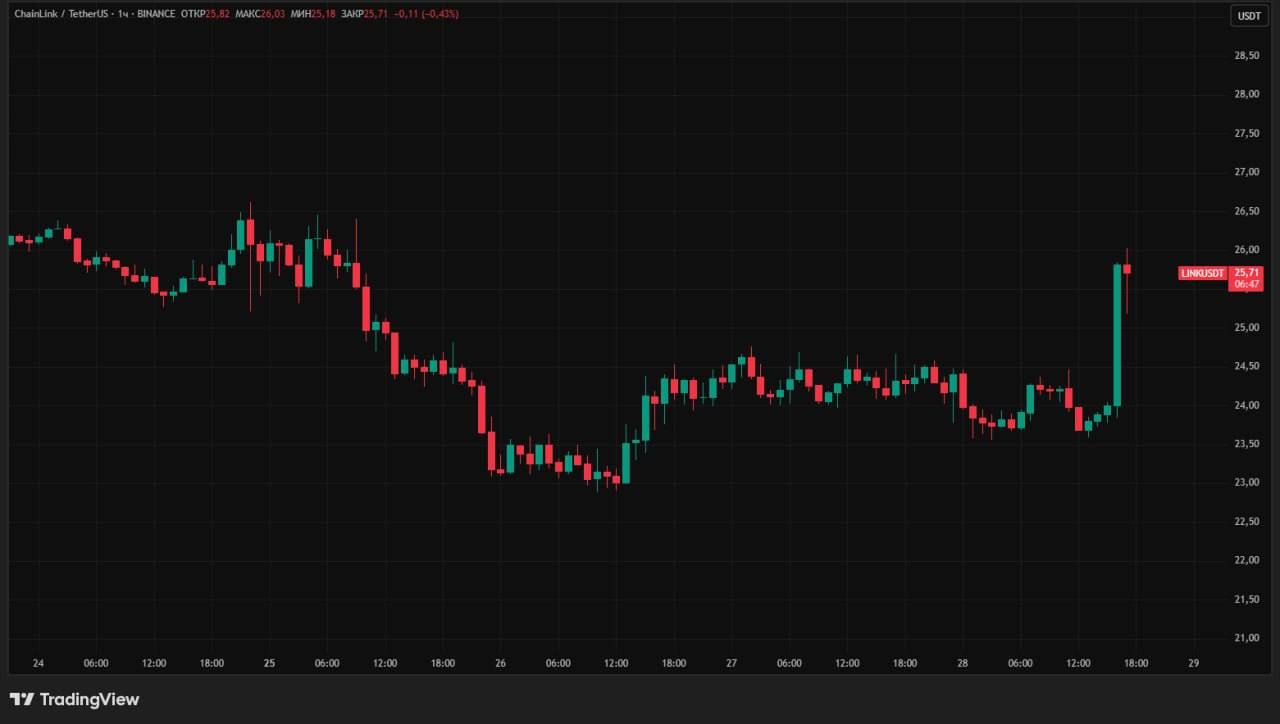Click the 25,00 price axis label
Viewport: 1280px width, 724px height.
coord(1246,327)
